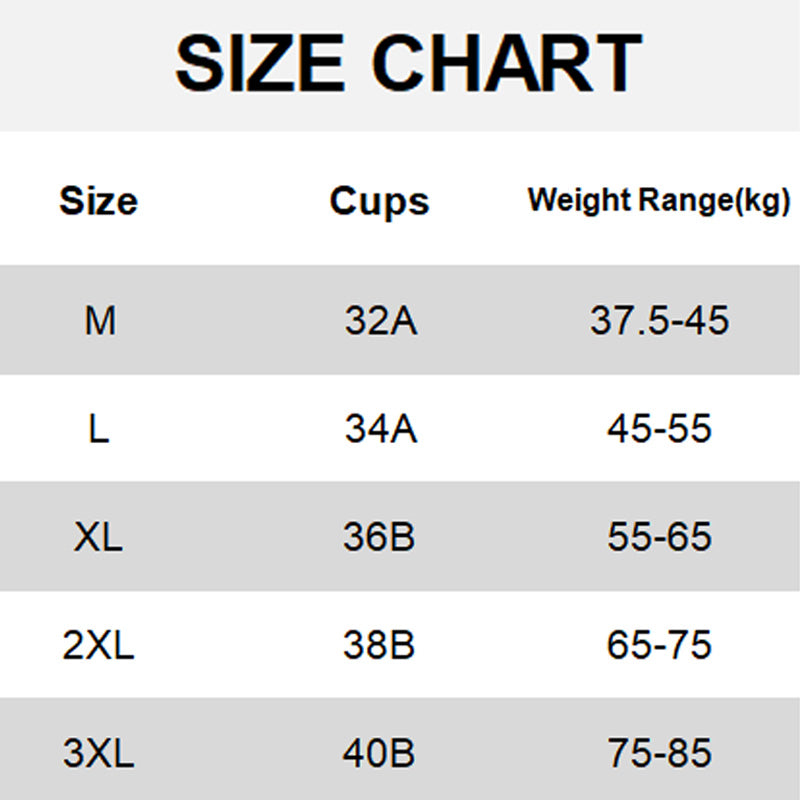Pick the 75-85 weight range cell
Screen dimensions: 800x800
coord(659,753)
